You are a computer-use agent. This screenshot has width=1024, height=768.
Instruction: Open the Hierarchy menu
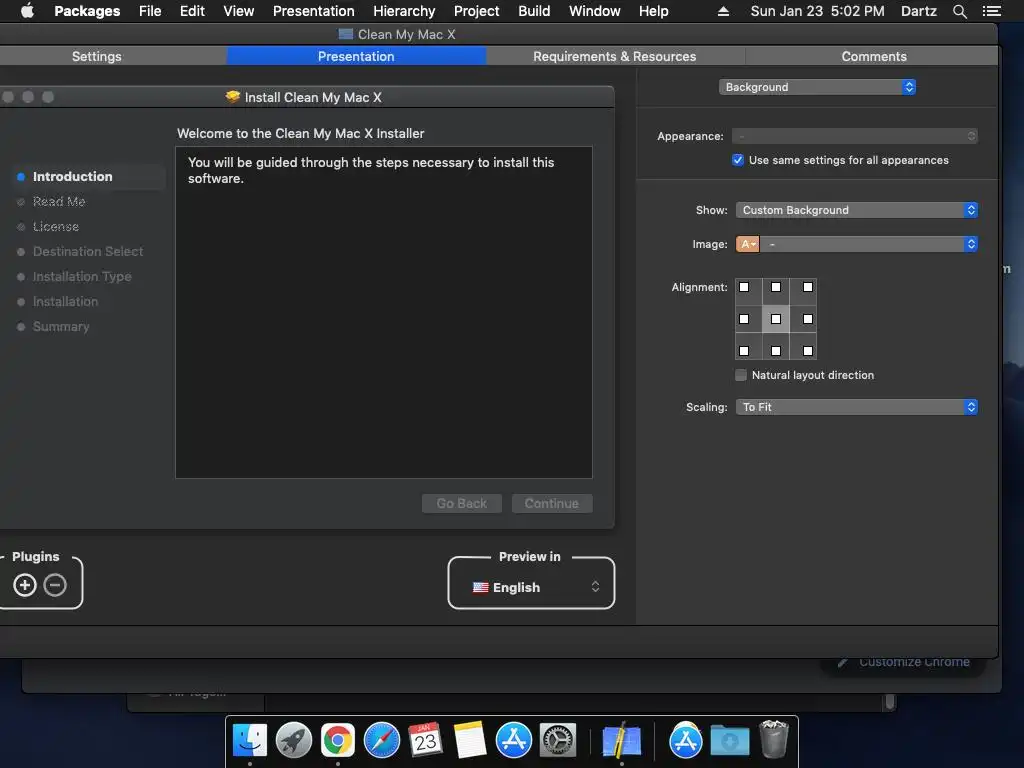404,11
